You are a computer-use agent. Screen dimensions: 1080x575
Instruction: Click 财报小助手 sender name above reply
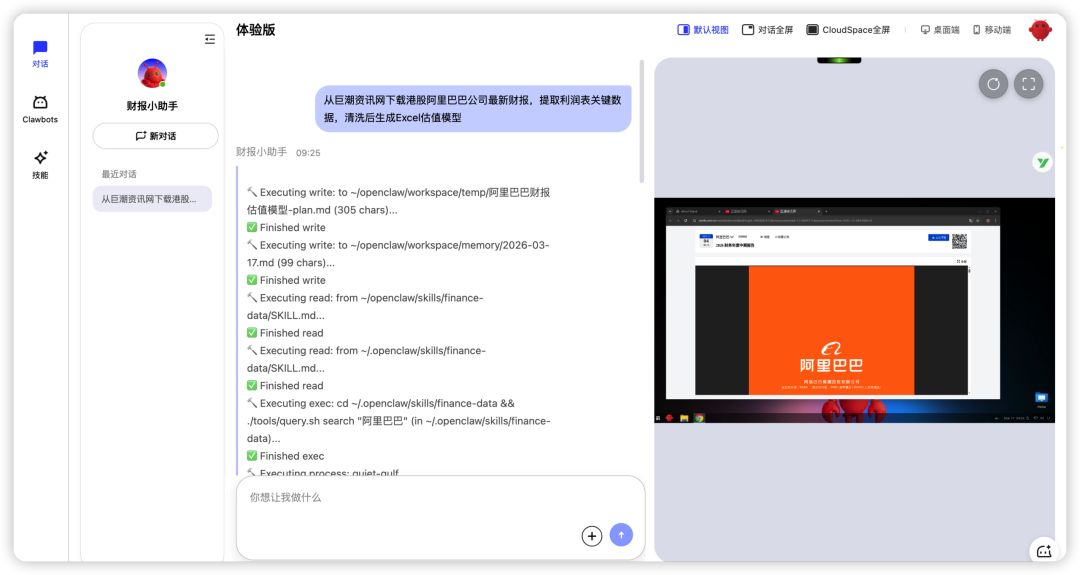(x=261, y=152)
